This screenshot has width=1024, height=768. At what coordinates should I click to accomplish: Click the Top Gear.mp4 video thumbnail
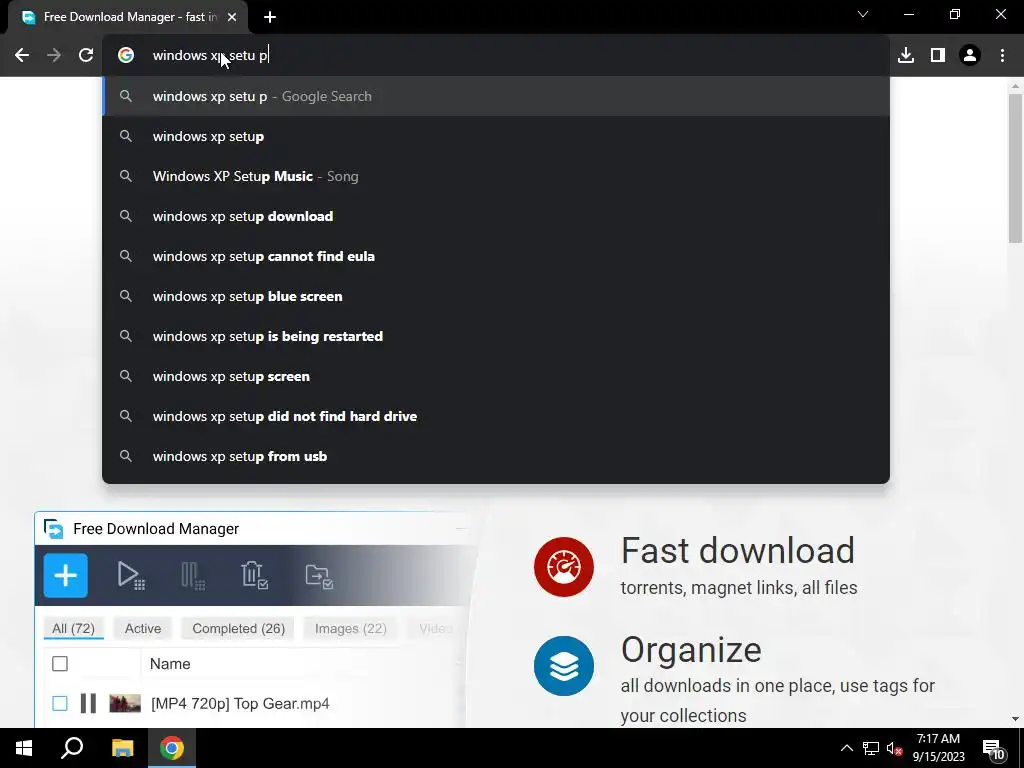[125, 703]
